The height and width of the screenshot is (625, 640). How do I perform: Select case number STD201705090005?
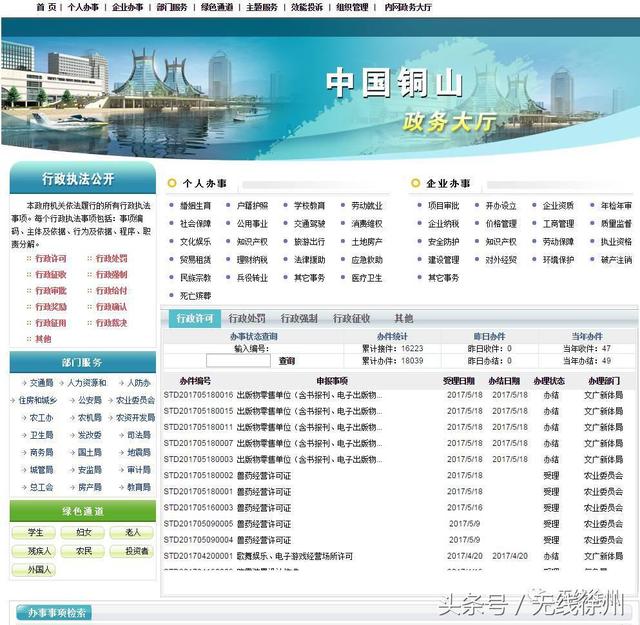(x=198, y=524)
